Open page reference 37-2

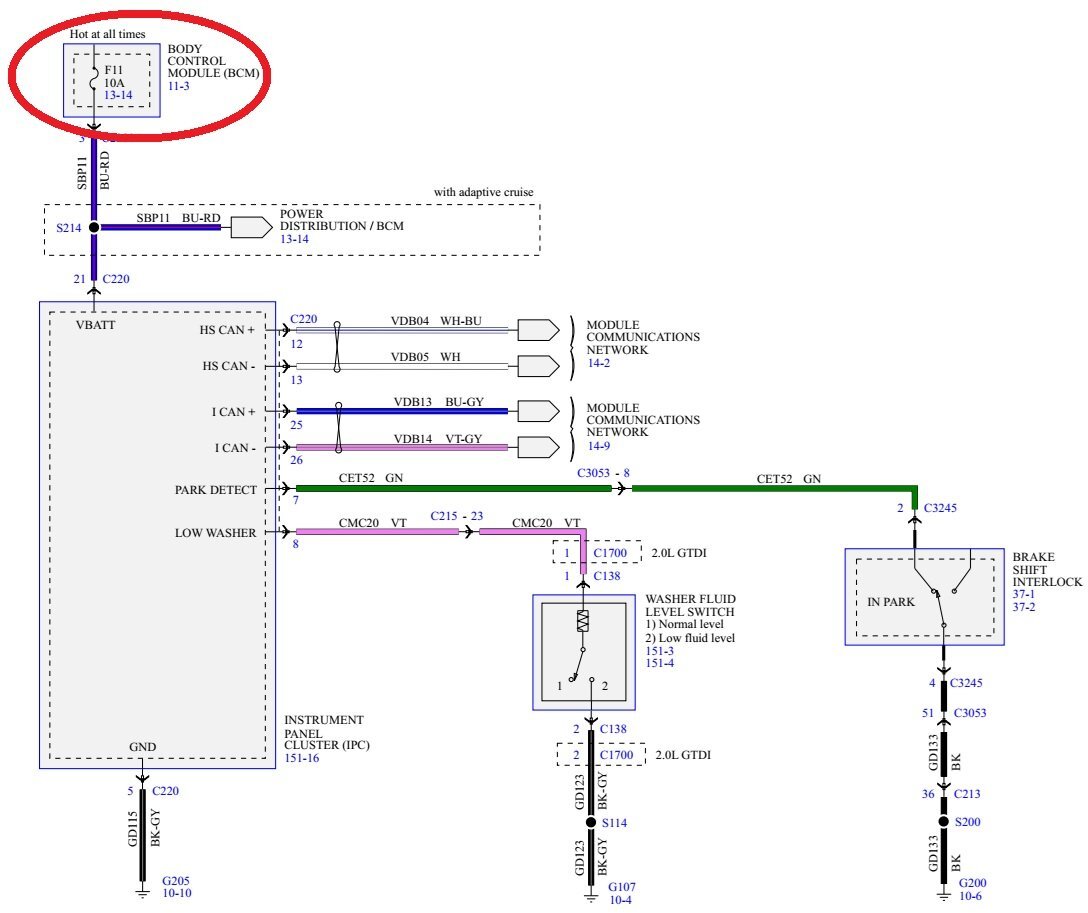[x=1023, y=607]
